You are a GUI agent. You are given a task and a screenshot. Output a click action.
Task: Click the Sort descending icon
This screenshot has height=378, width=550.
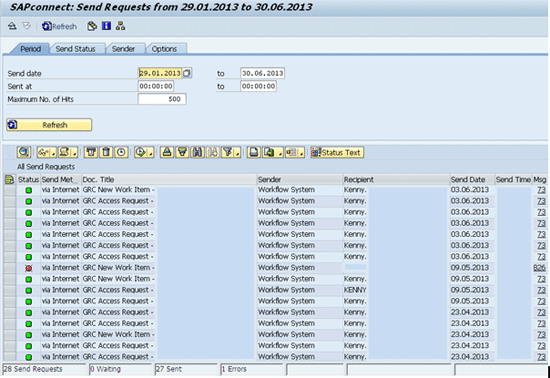182,153
